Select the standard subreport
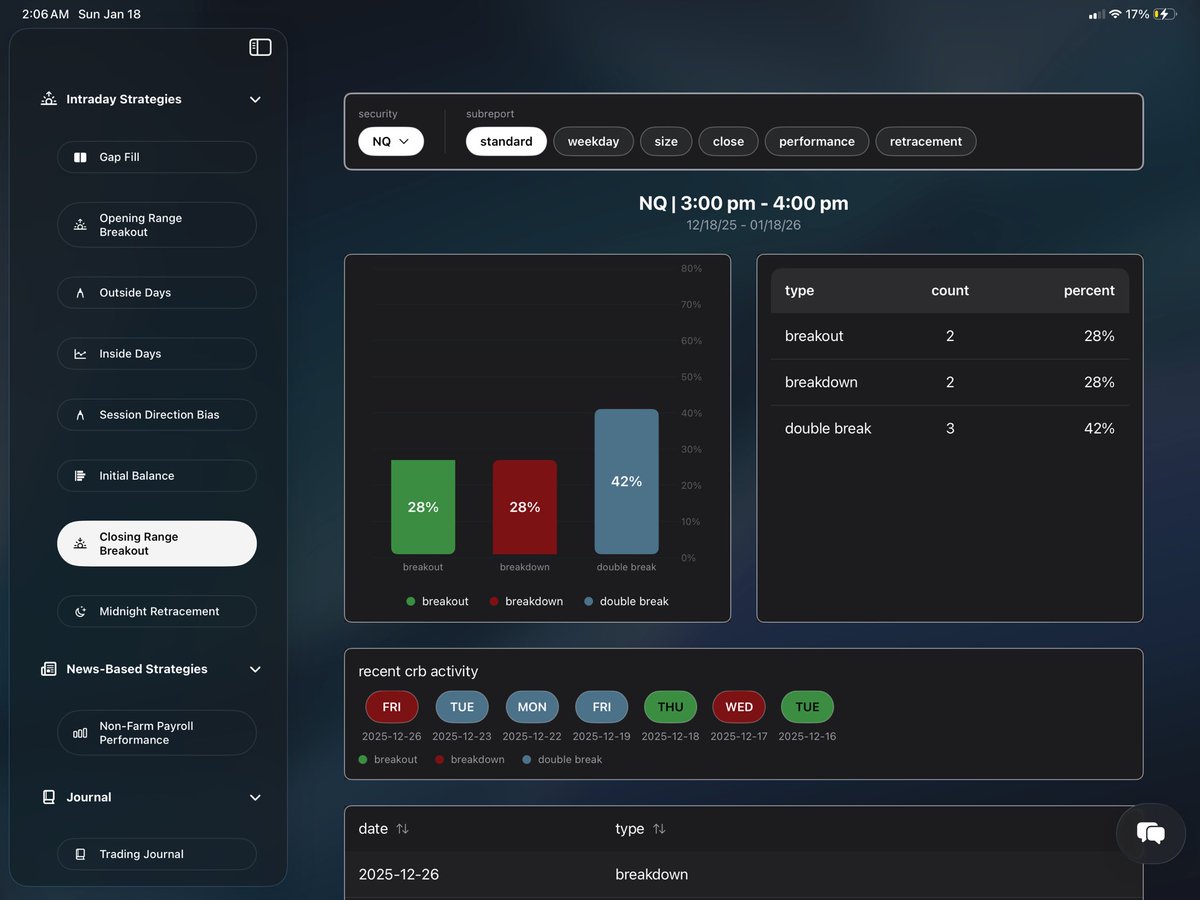This screenshot has width=1200, height=900. [x=506, y=141]
